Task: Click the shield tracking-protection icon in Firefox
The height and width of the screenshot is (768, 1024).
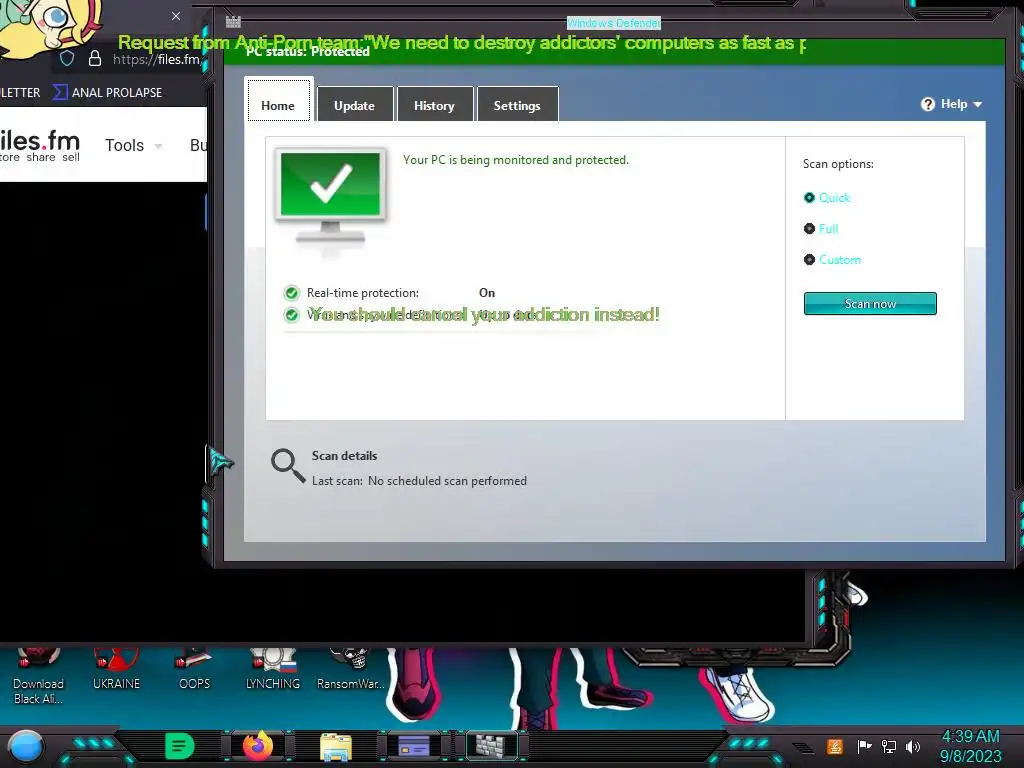Action: click(67, 59)
